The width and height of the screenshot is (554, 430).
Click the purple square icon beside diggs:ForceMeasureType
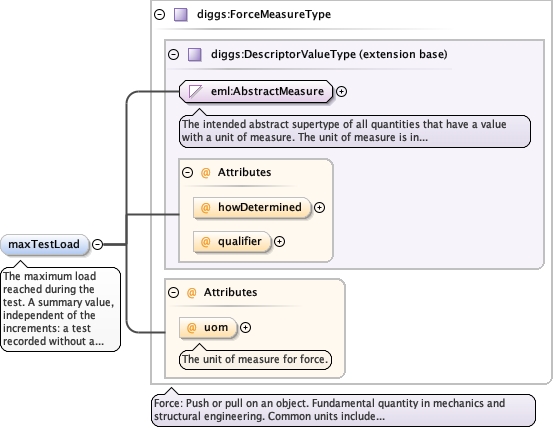(181, 15)
